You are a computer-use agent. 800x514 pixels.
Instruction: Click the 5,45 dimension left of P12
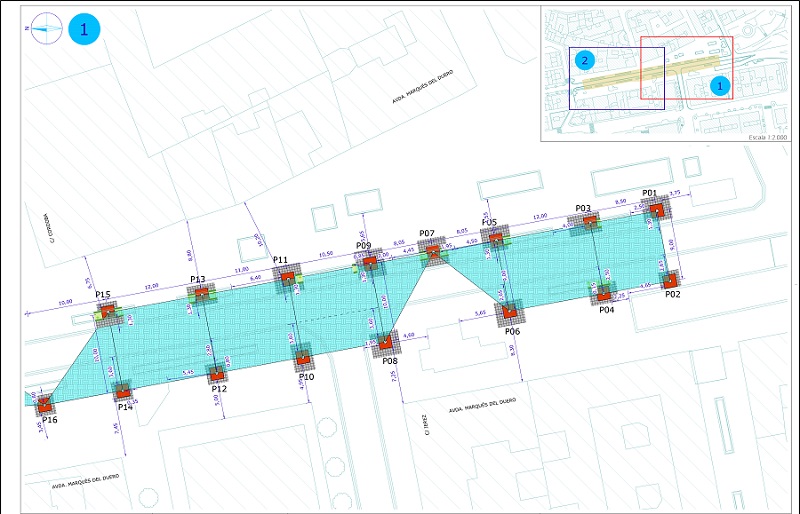click(x=188, y=373)
